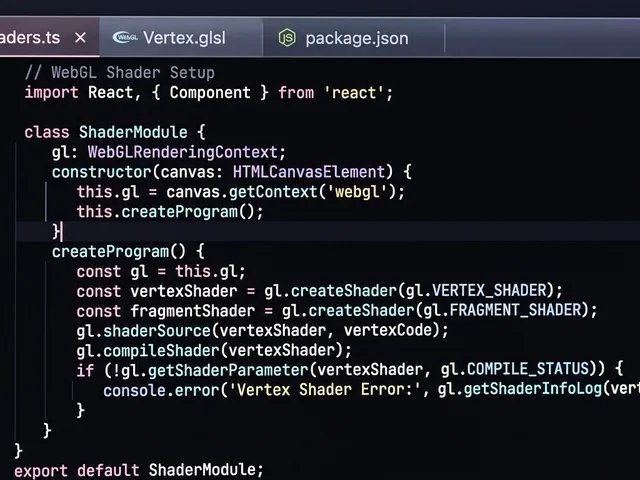Click 'getShaderInfoLog' method call
This screenshot has height=480, width=640.
[532, 389]
